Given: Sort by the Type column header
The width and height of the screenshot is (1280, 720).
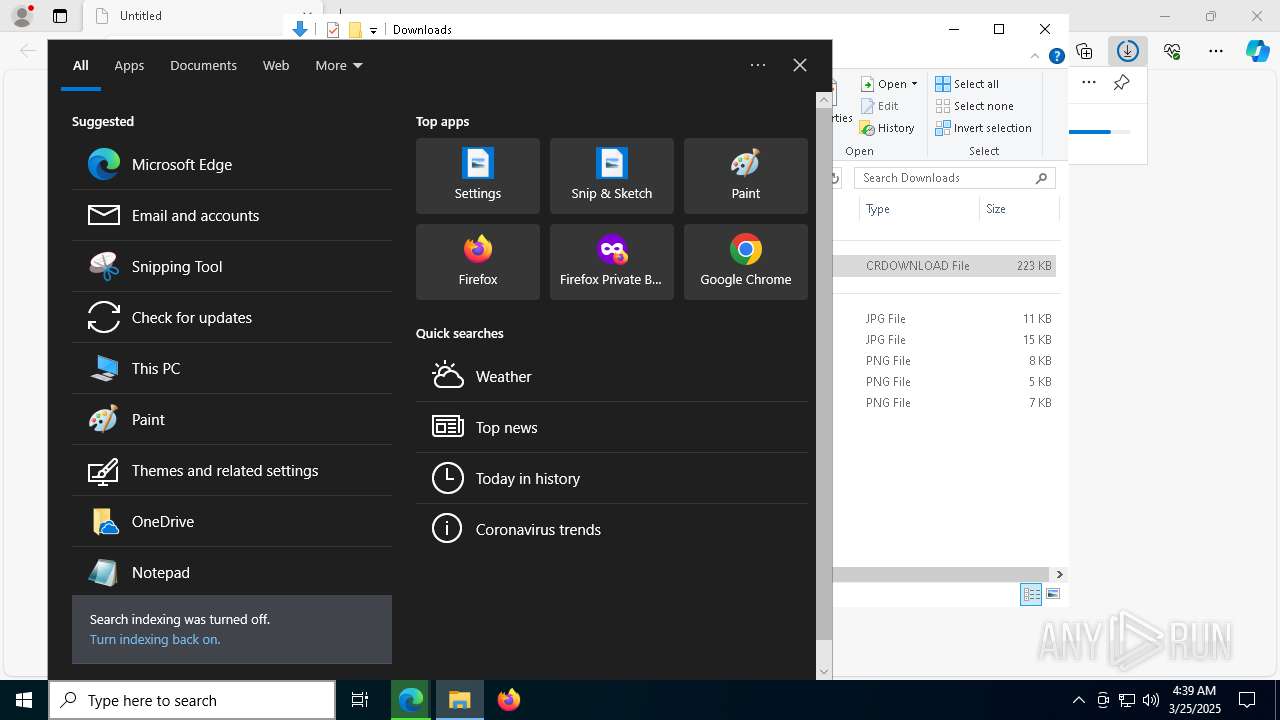Looking at the screenshot, I should pos(918,209).
